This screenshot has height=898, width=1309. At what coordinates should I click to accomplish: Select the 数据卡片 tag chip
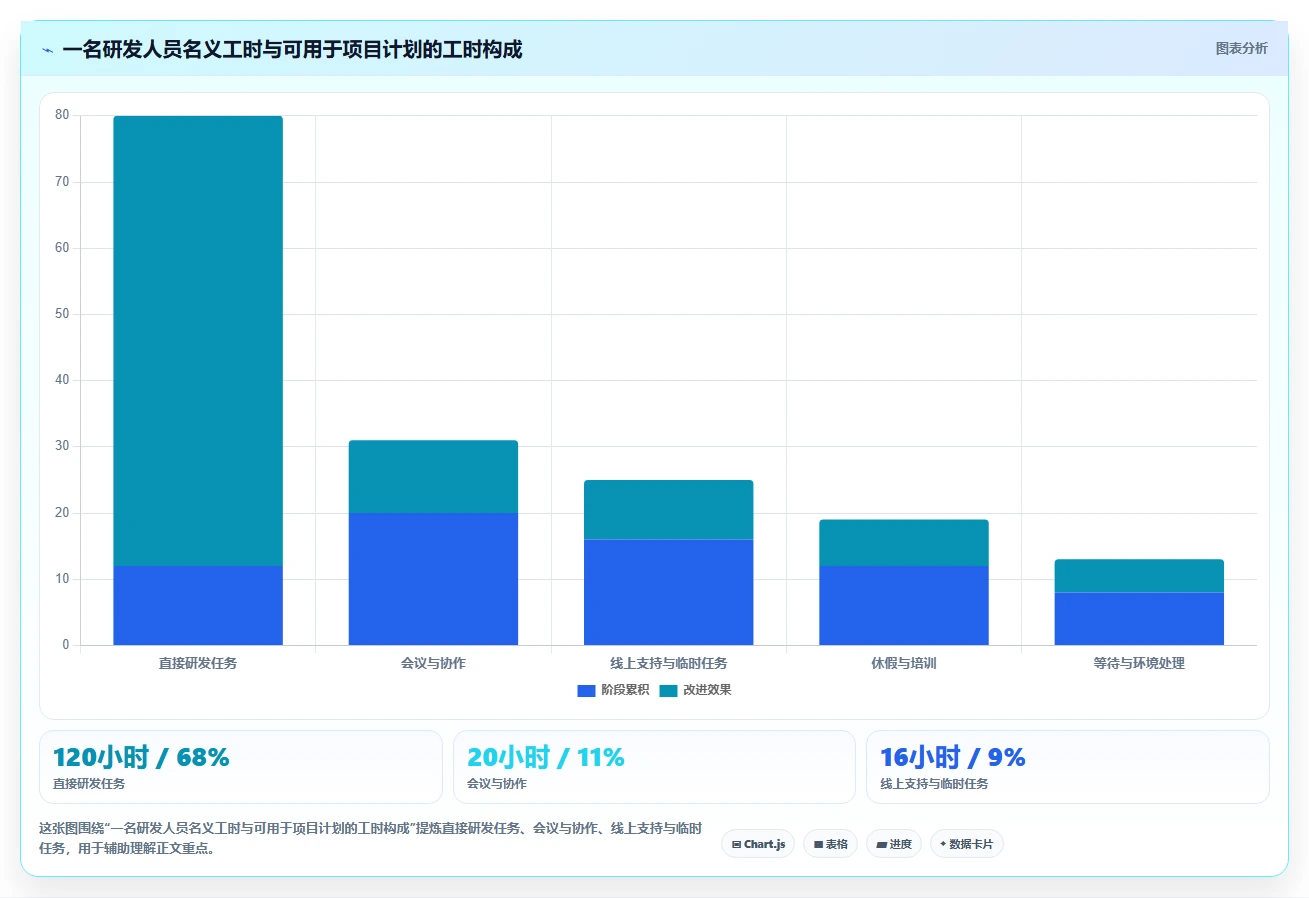point(967,844)
